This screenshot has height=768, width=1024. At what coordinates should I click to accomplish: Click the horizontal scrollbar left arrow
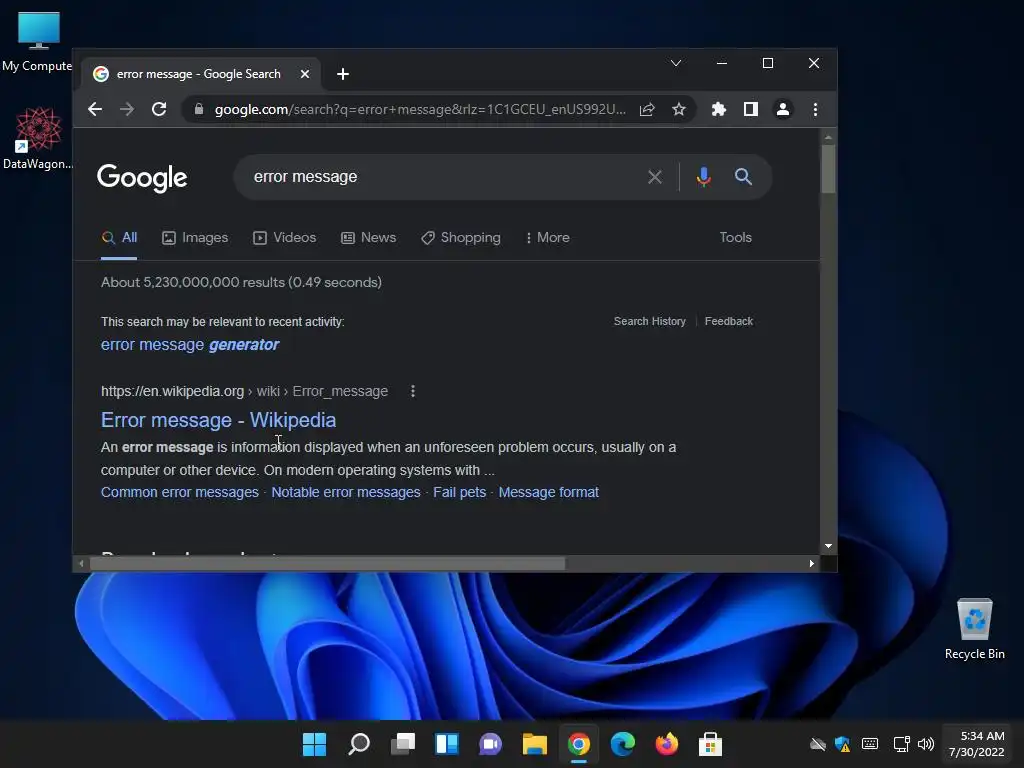tap(81, 564)
